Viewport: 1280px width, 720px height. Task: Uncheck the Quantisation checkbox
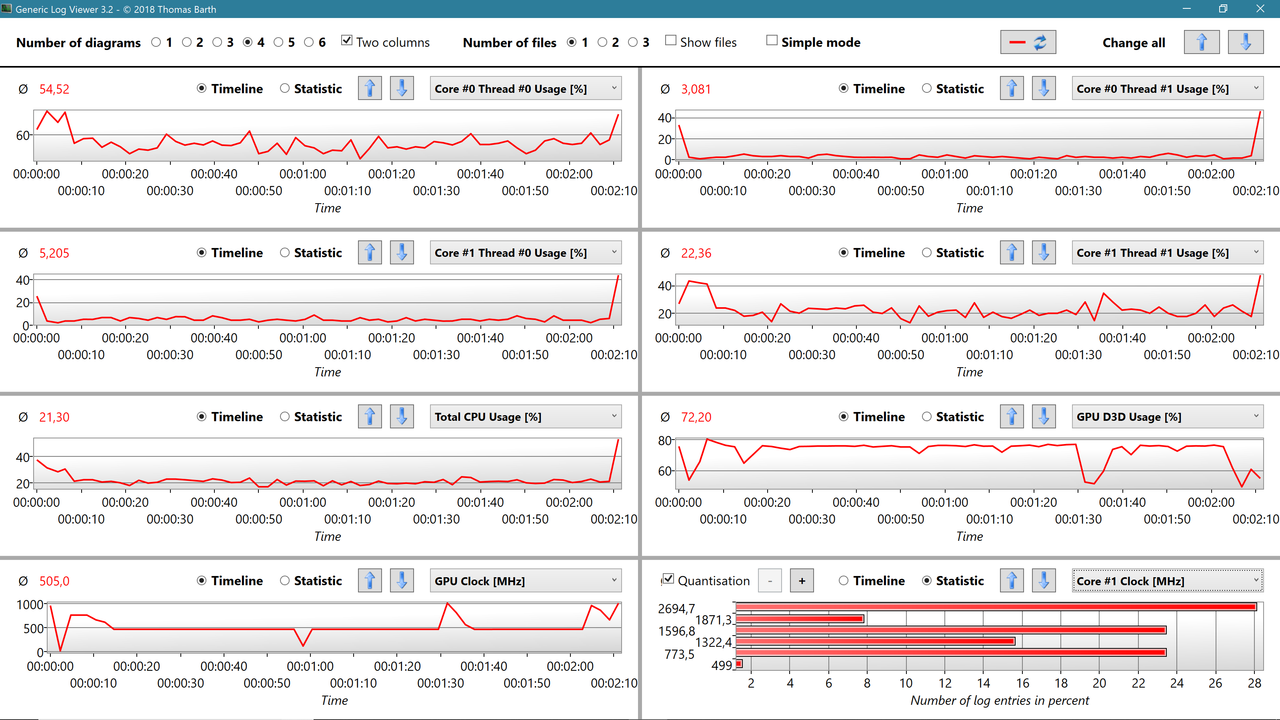[x=668, y=580]
